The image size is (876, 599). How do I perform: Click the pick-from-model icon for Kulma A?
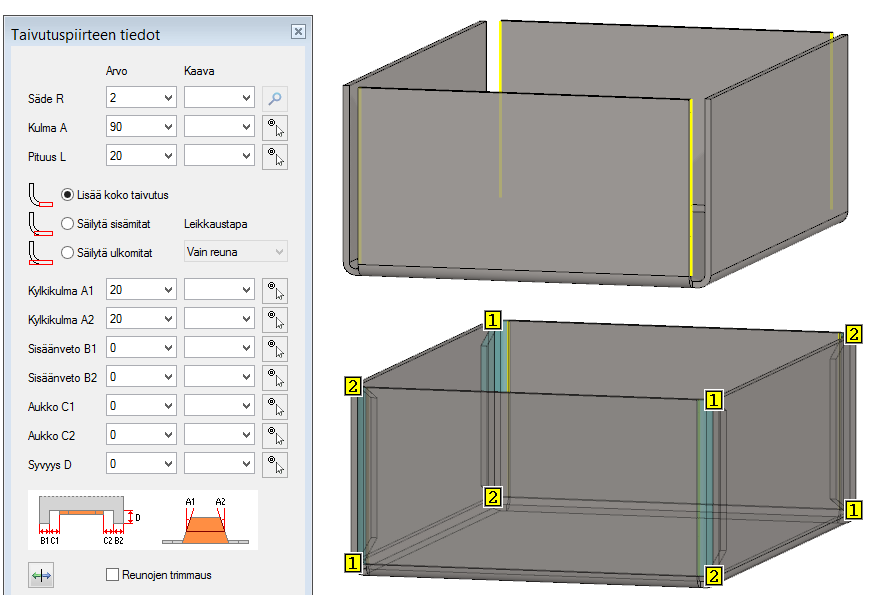click(x=275, y=127)
